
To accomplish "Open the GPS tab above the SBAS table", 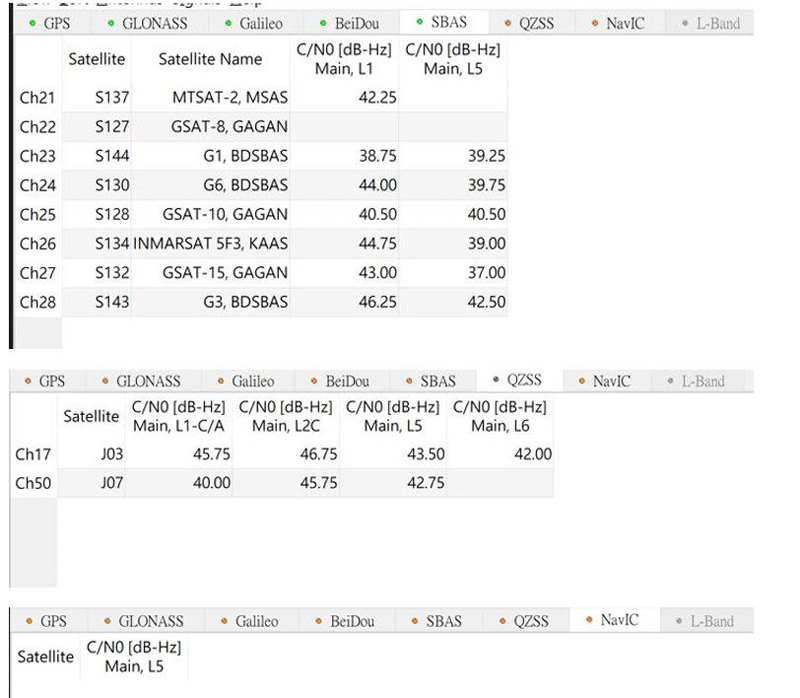I will pos(51,23).
